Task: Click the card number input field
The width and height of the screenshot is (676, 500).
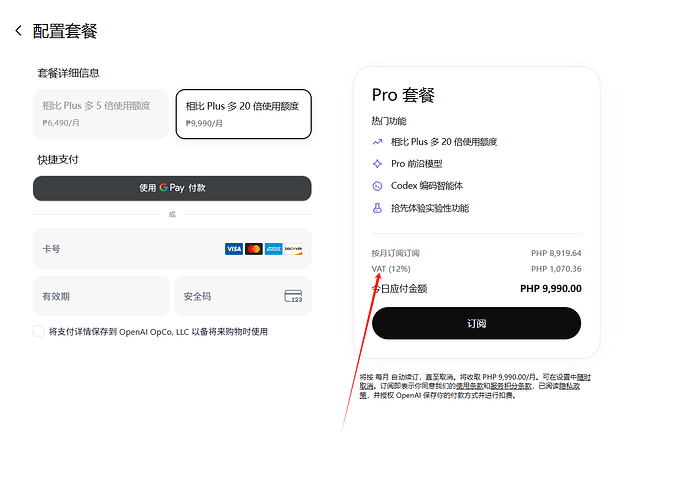Action: 172,249
